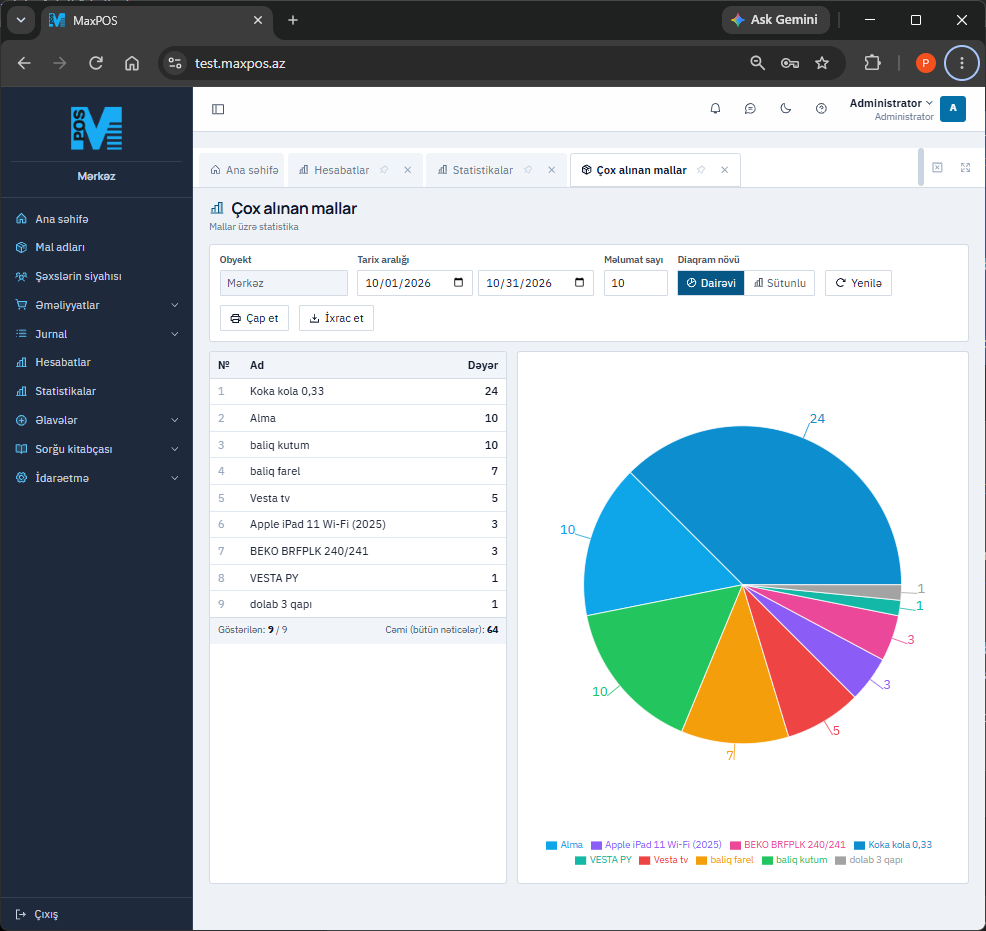This screenshot has width=986, height=931.
Task: Toggle BEKO BRFPLK 240/241 legend entry
Action: tap(787, 845)
